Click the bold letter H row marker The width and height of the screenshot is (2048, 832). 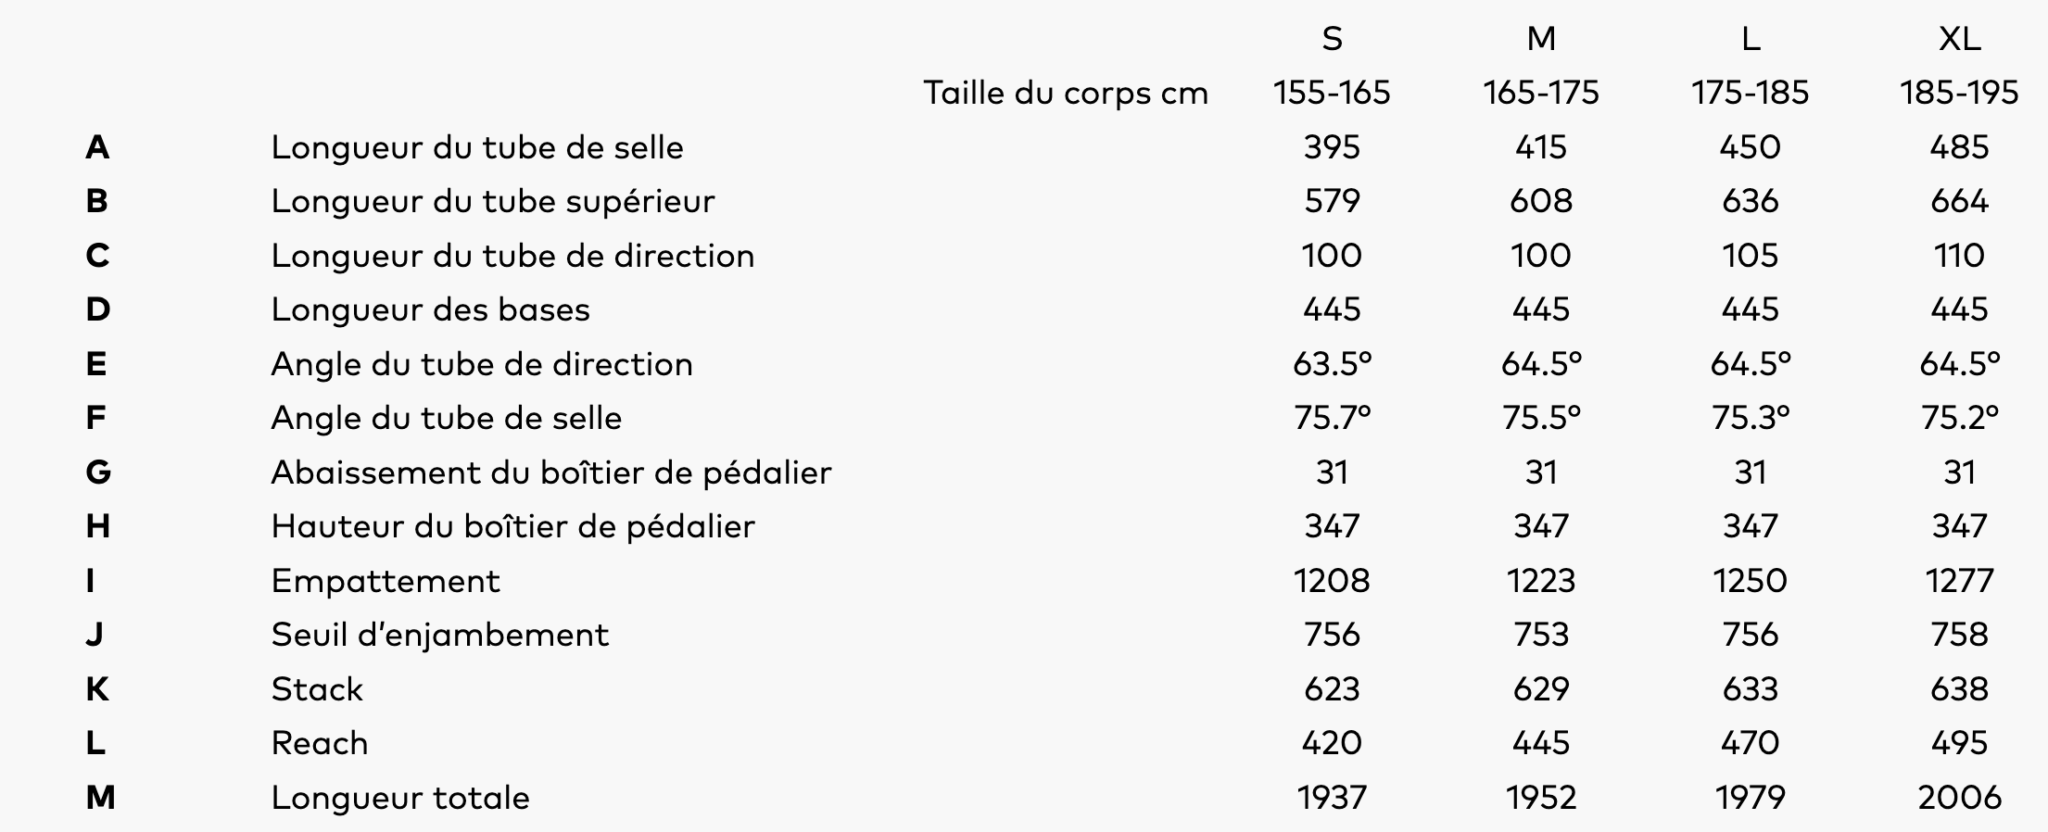pyautogui.click(x=98, y=527)
